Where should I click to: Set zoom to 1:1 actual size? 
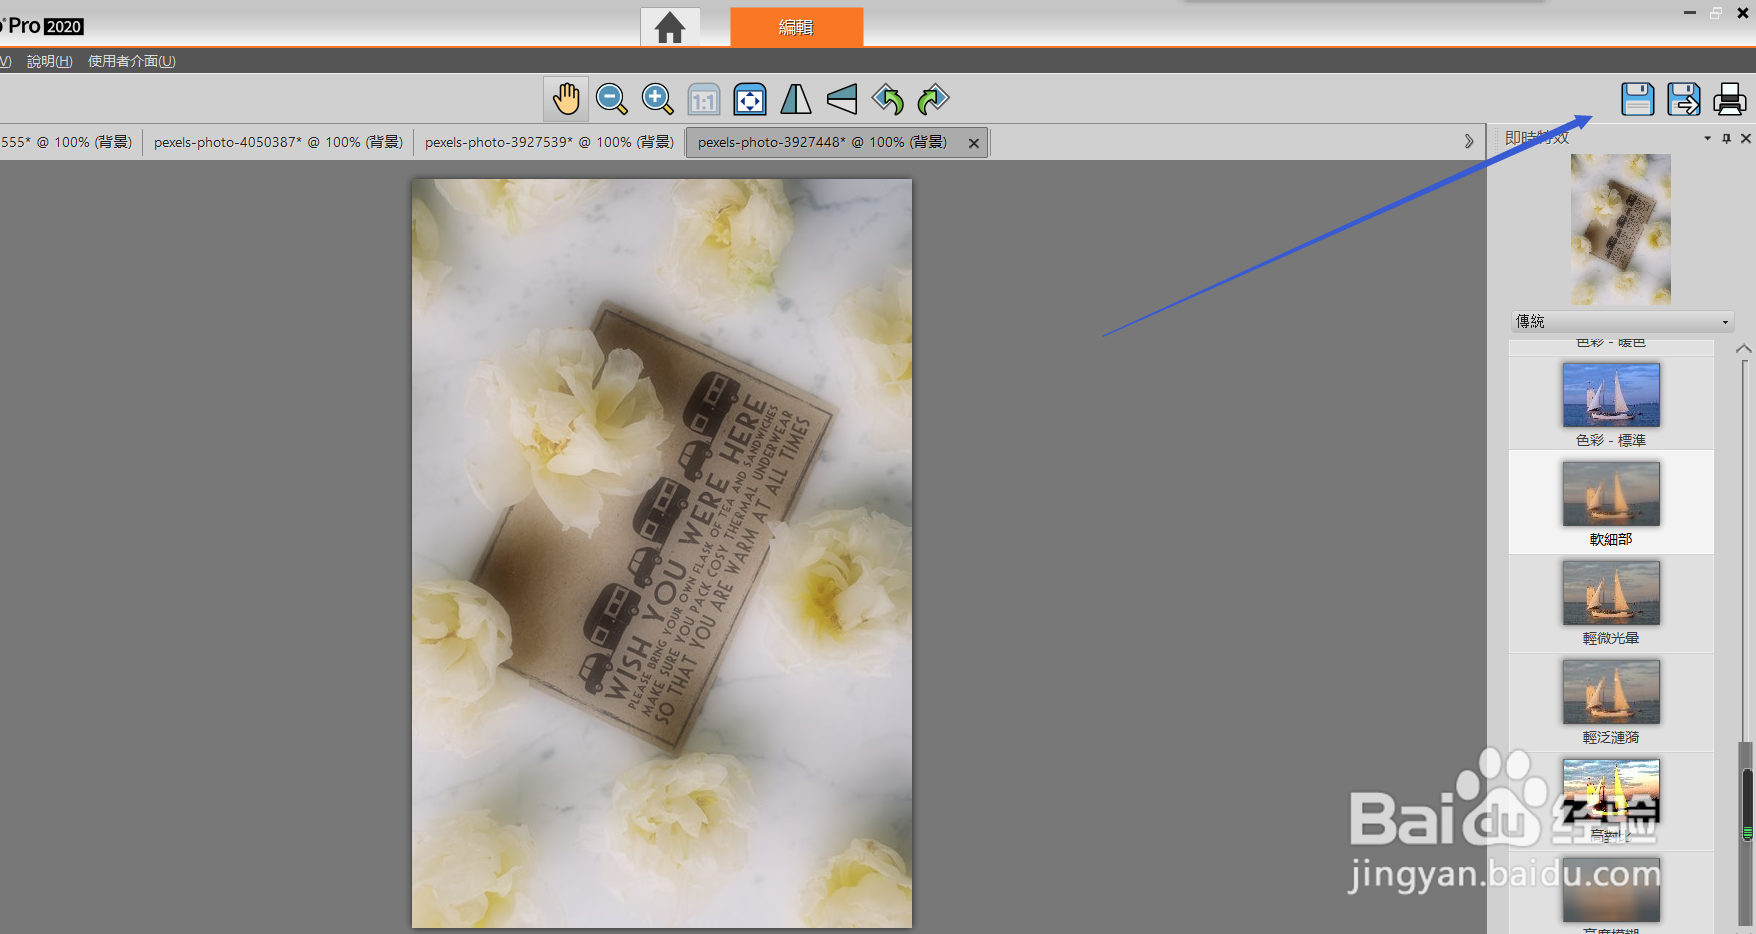704,99
